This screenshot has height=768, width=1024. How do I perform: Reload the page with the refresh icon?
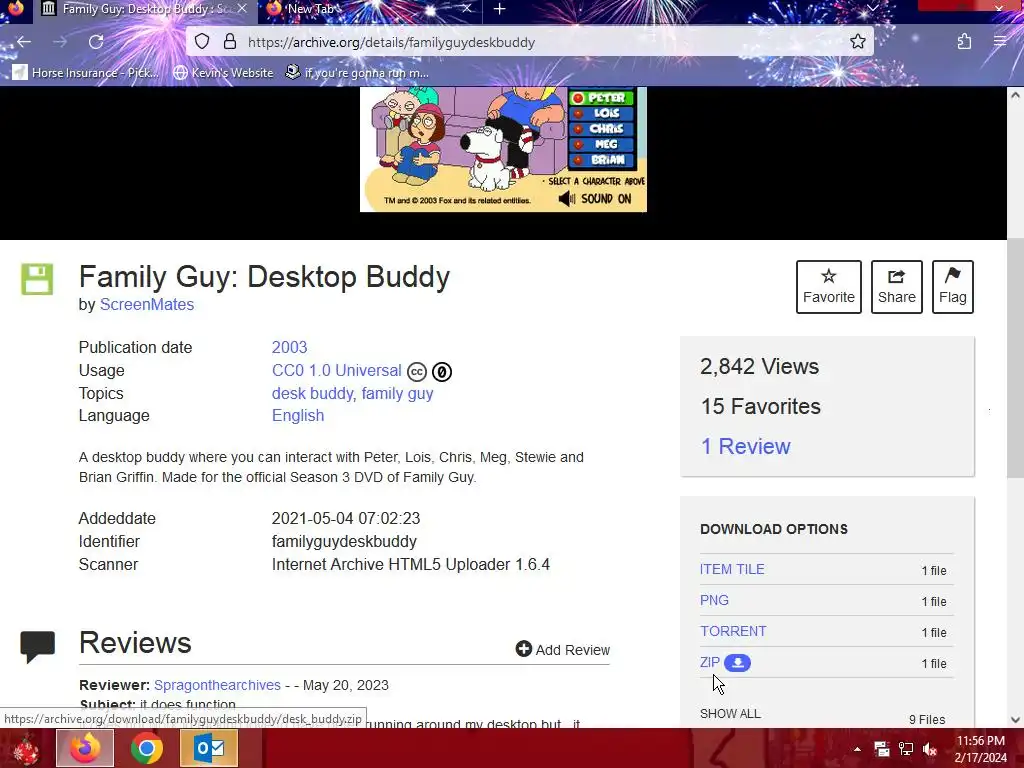[x=96, y=42]
